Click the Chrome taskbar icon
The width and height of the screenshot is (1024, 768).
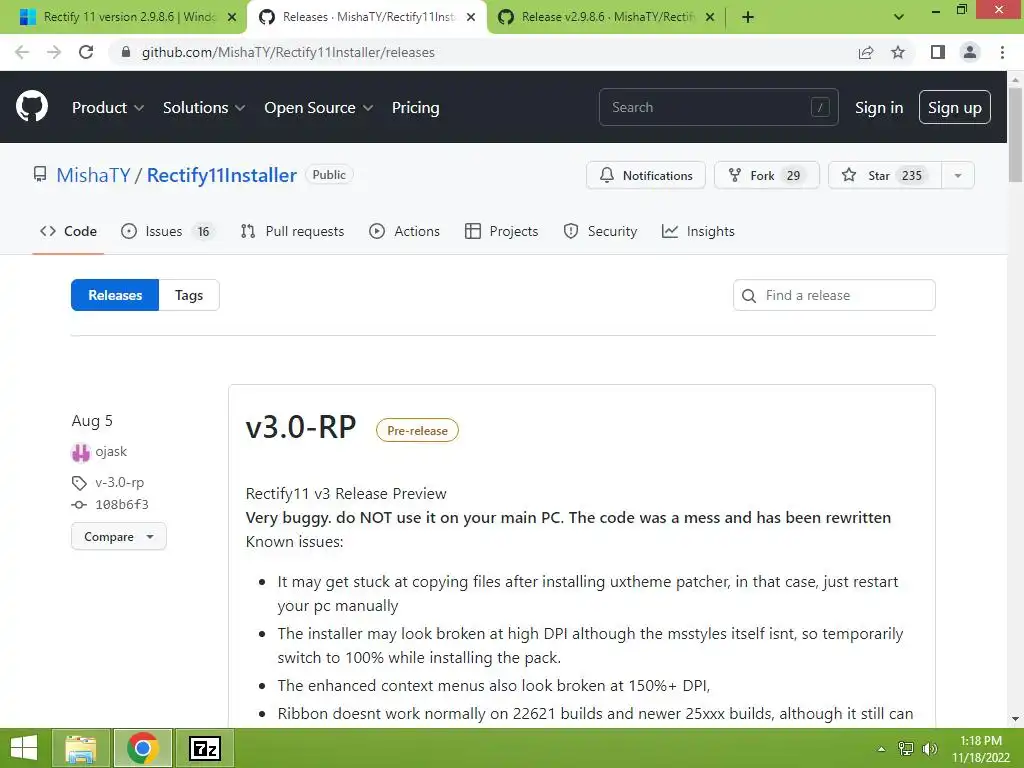(x=142, y=748)
